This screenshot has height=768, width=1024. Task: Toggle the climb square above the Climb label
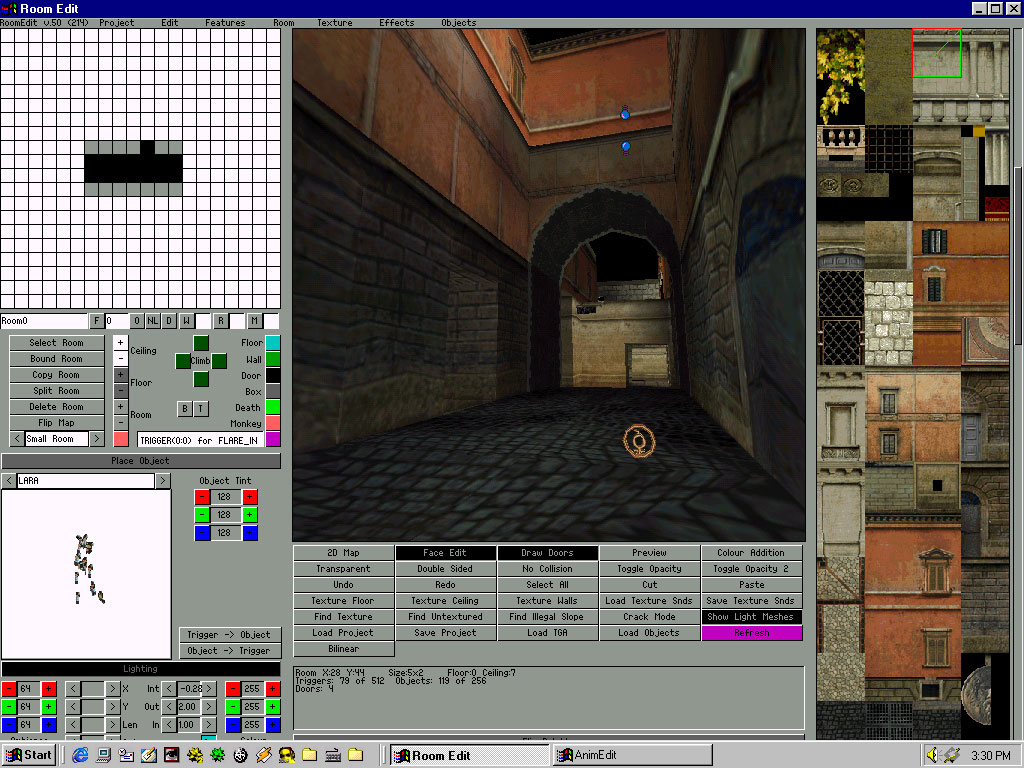pyautogui.click(x=201, y=343)
